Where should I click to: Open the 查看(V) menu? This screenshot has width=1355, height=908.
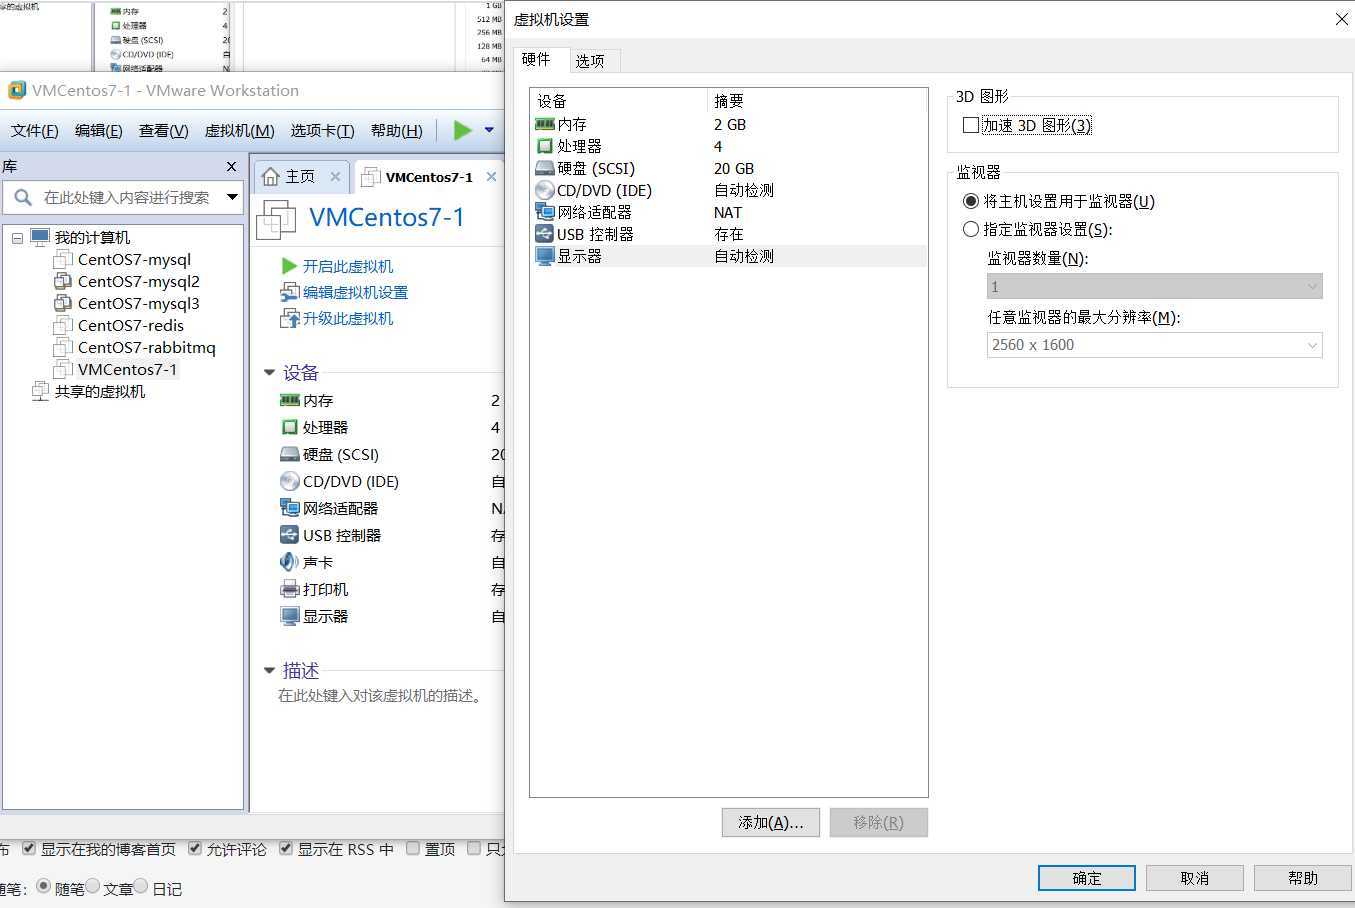(164, 131)
